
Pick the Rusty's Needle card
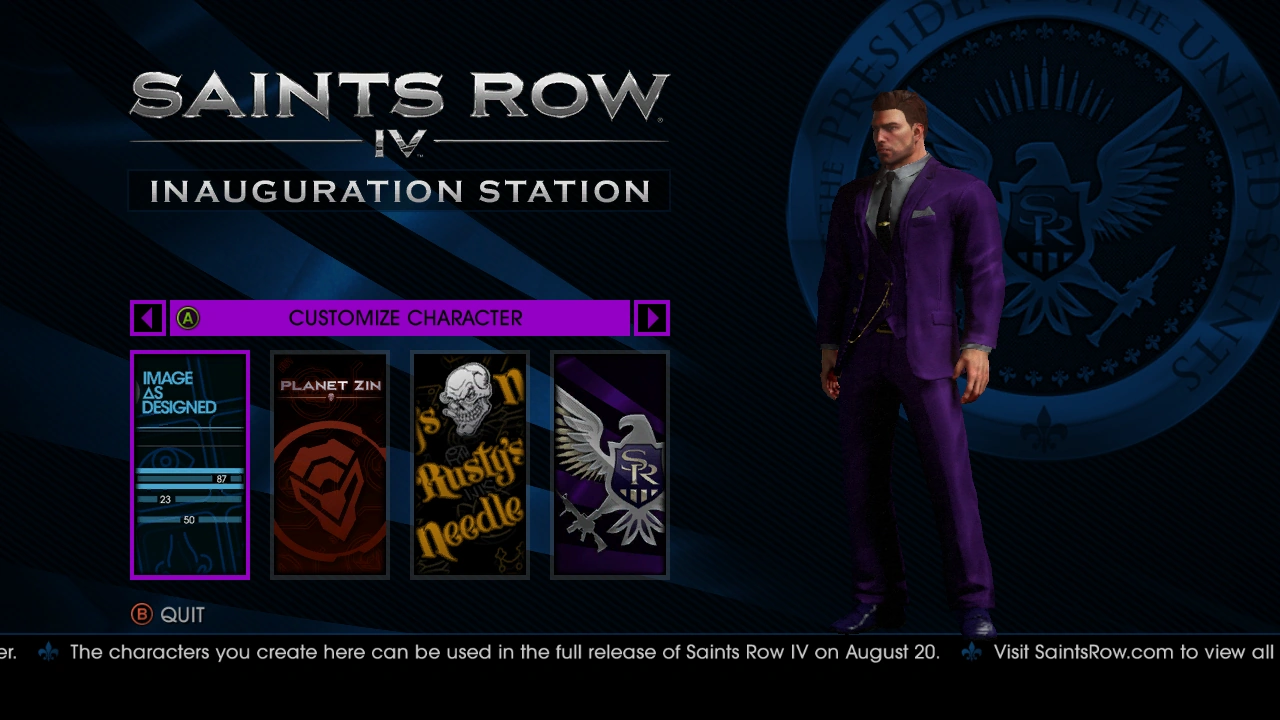pos(470,464)
